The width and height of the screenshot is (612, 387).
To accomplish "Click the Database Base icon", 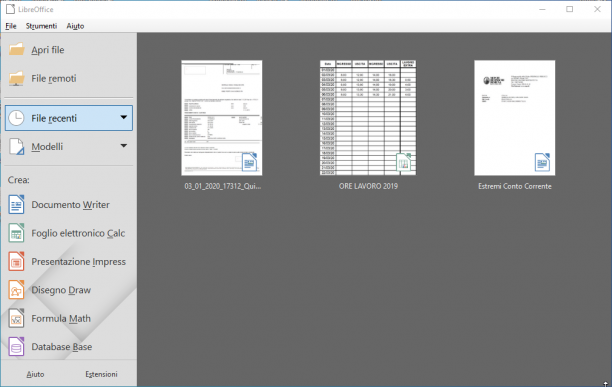I will point(16,347).
